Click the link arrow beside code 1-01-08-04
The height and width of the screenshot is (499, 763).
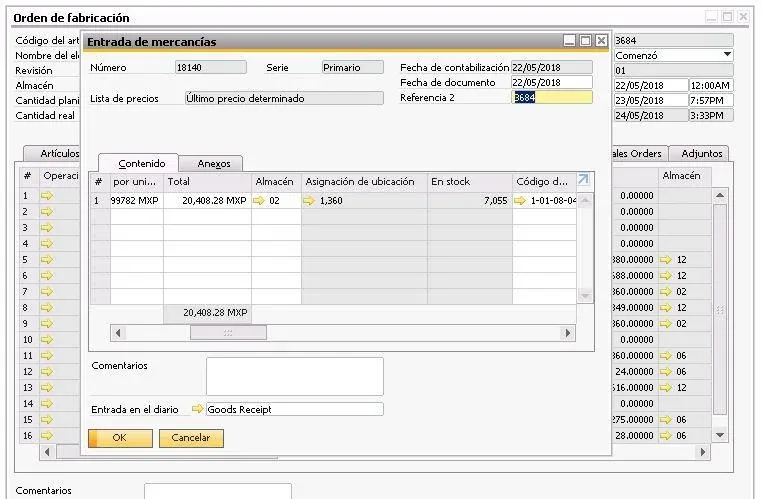[520, 201]
